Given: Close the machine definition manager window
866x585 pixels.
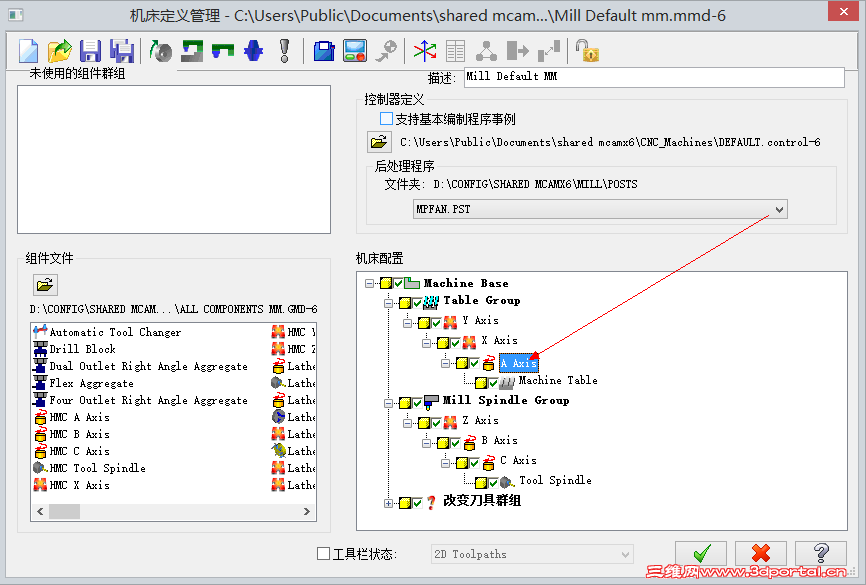Looking at the screenshot, I should pos(843,11).
